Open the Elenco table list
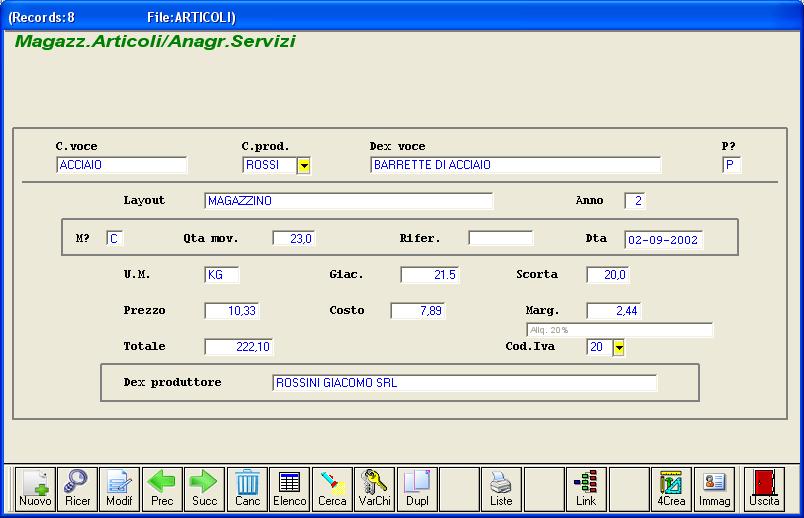The image size is (804, 518). [290, 489]
